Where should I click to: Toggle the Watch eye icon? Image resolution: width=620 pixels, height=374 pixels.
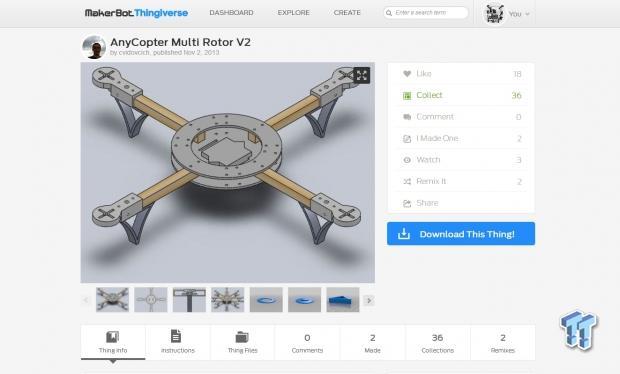coord(407,160)
